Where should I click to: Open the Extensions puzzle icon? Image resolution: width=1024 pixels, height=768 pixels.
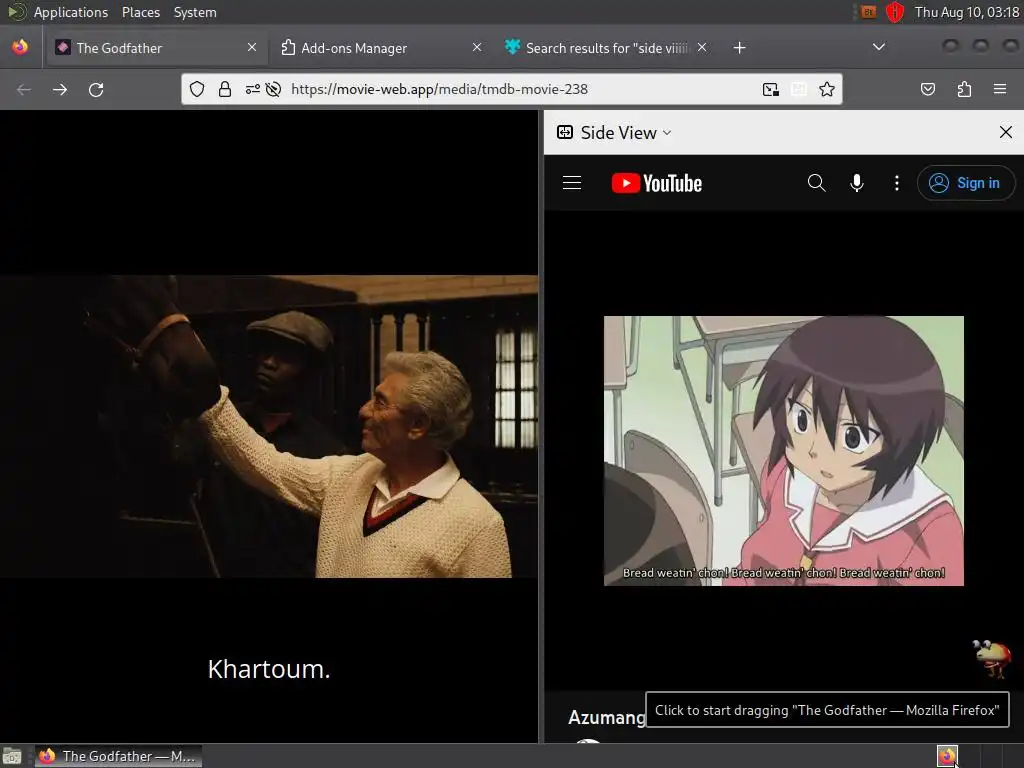[x=964, y=89]
